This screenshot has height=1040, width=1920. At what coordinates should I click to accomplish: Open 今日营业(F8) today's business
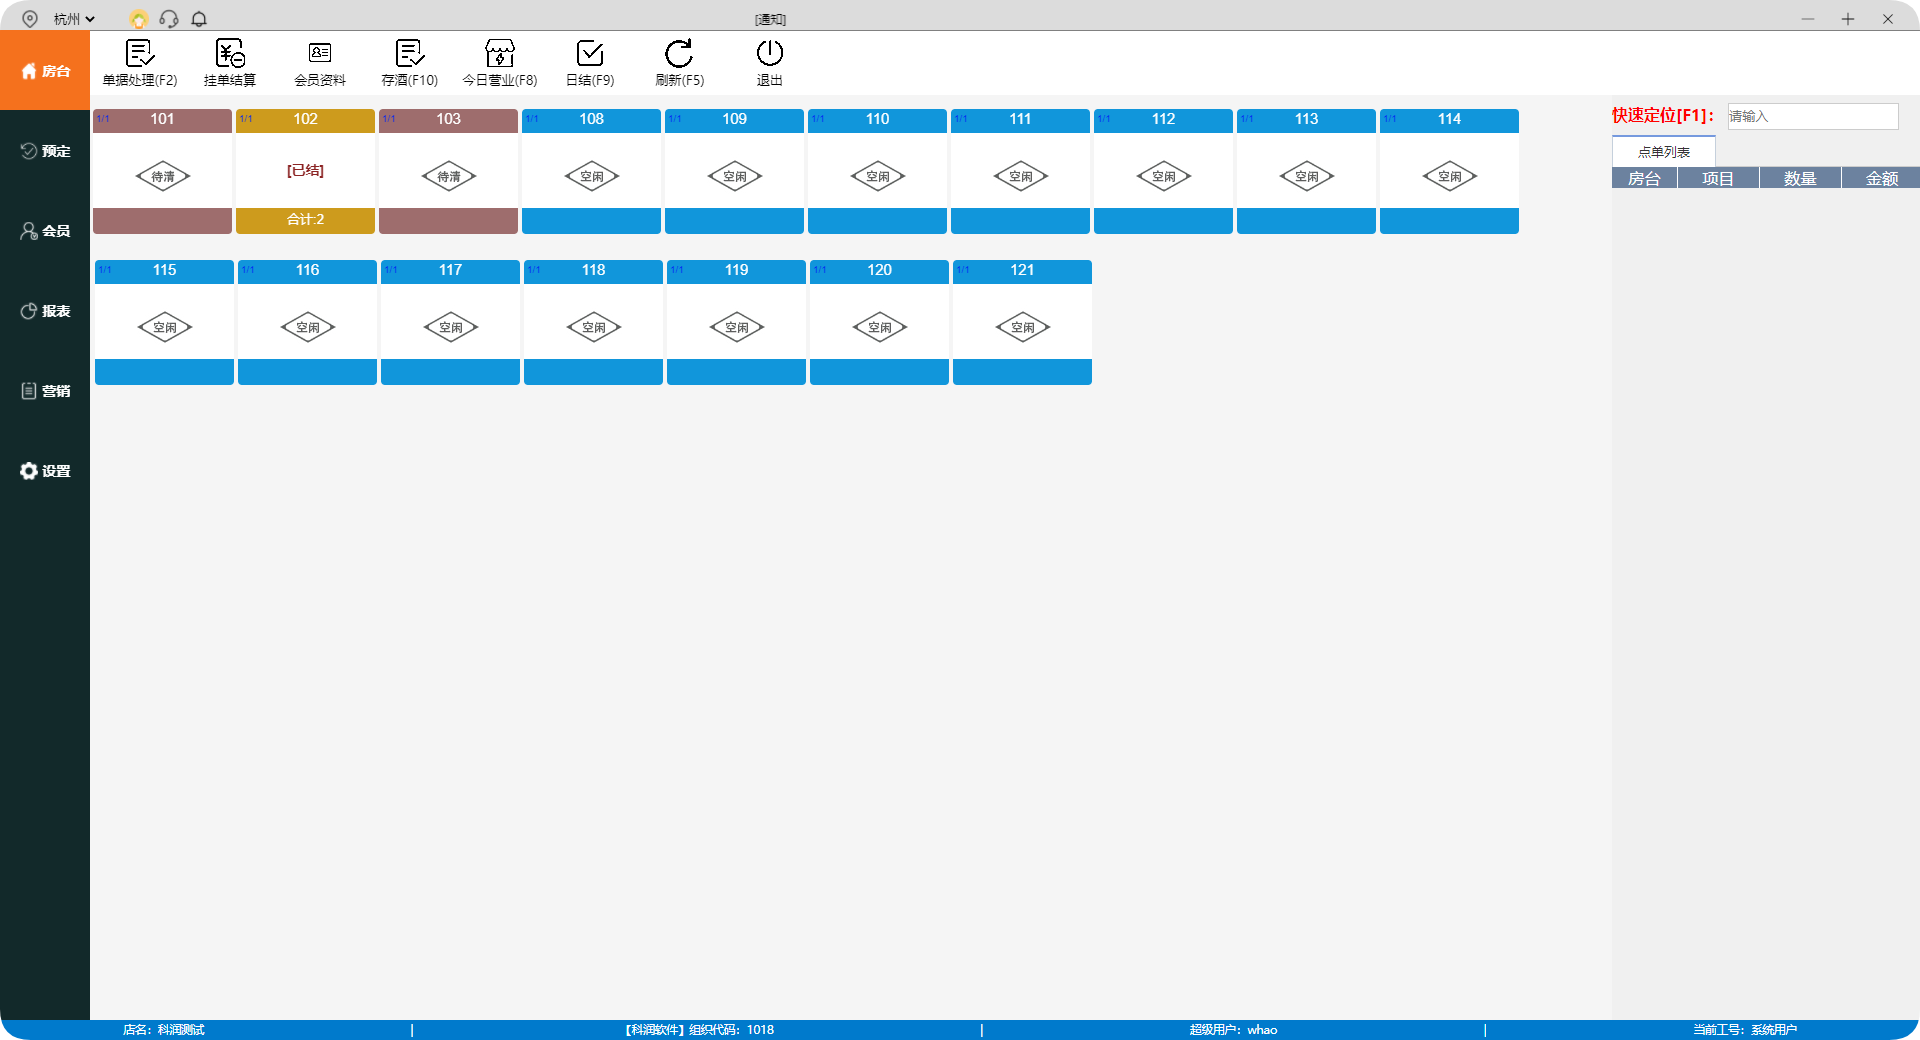coord(500,63)
